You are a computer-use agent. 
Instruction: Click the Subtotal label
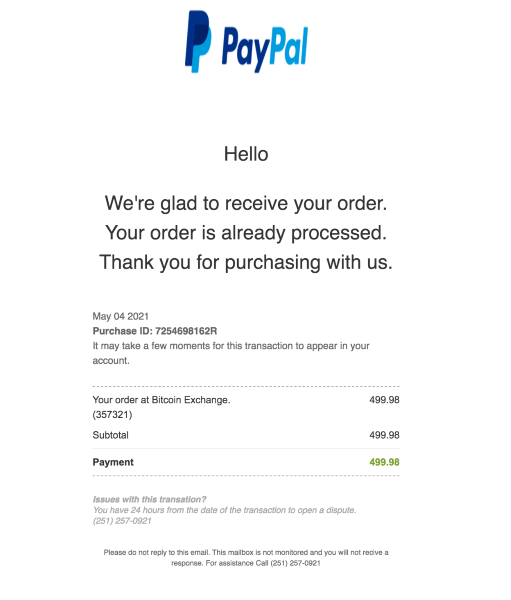pyautogui.click(x=111, y=435)
